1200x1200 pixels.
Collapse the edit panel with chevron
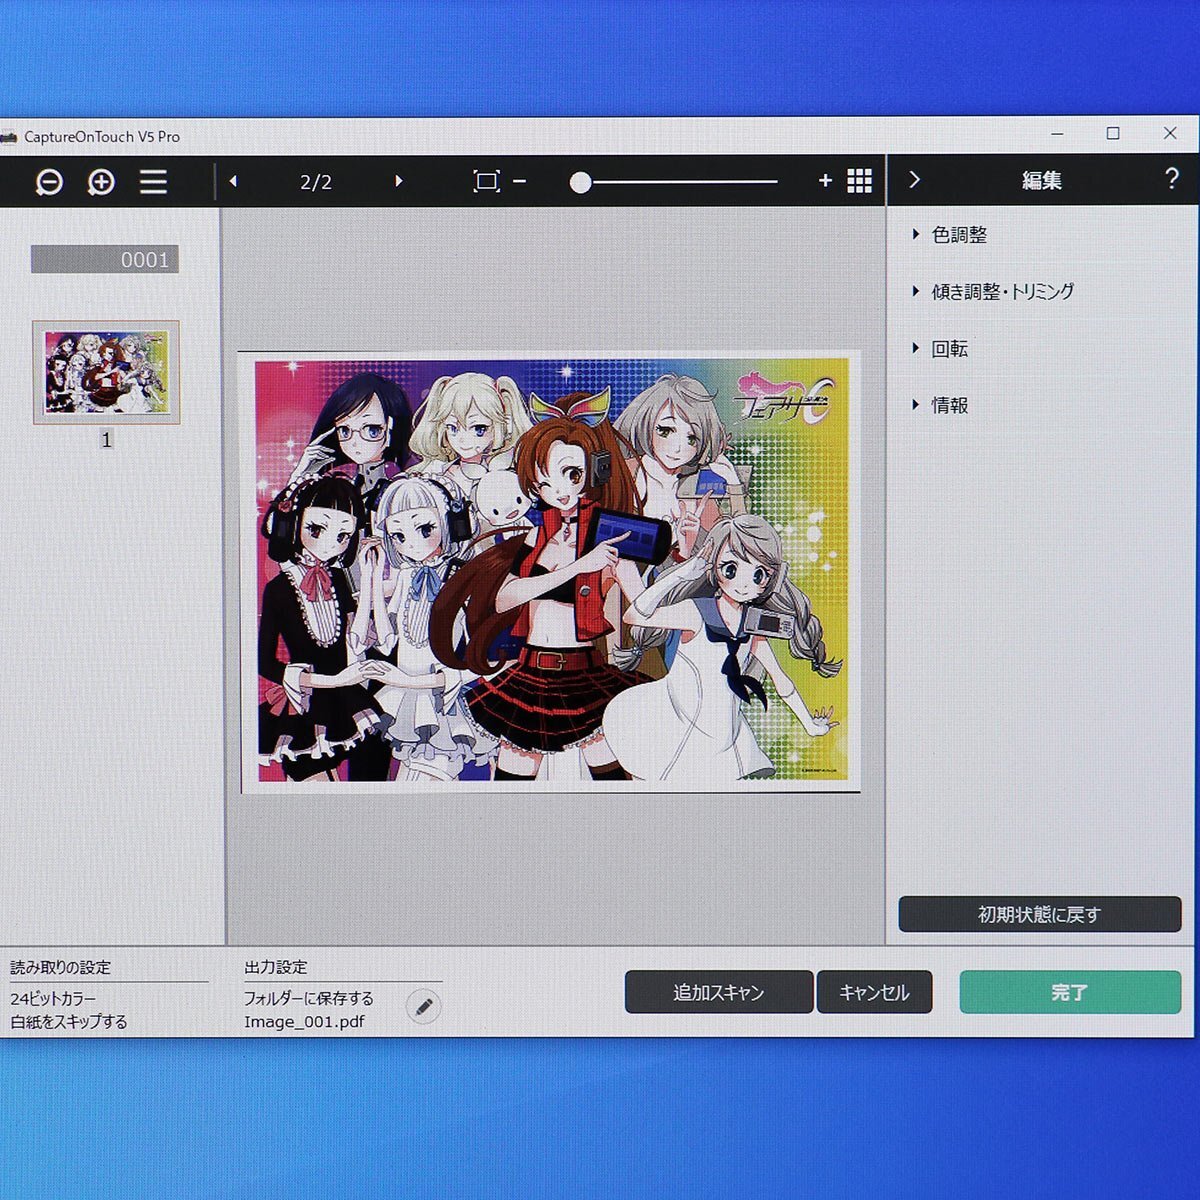coord(914,180)
